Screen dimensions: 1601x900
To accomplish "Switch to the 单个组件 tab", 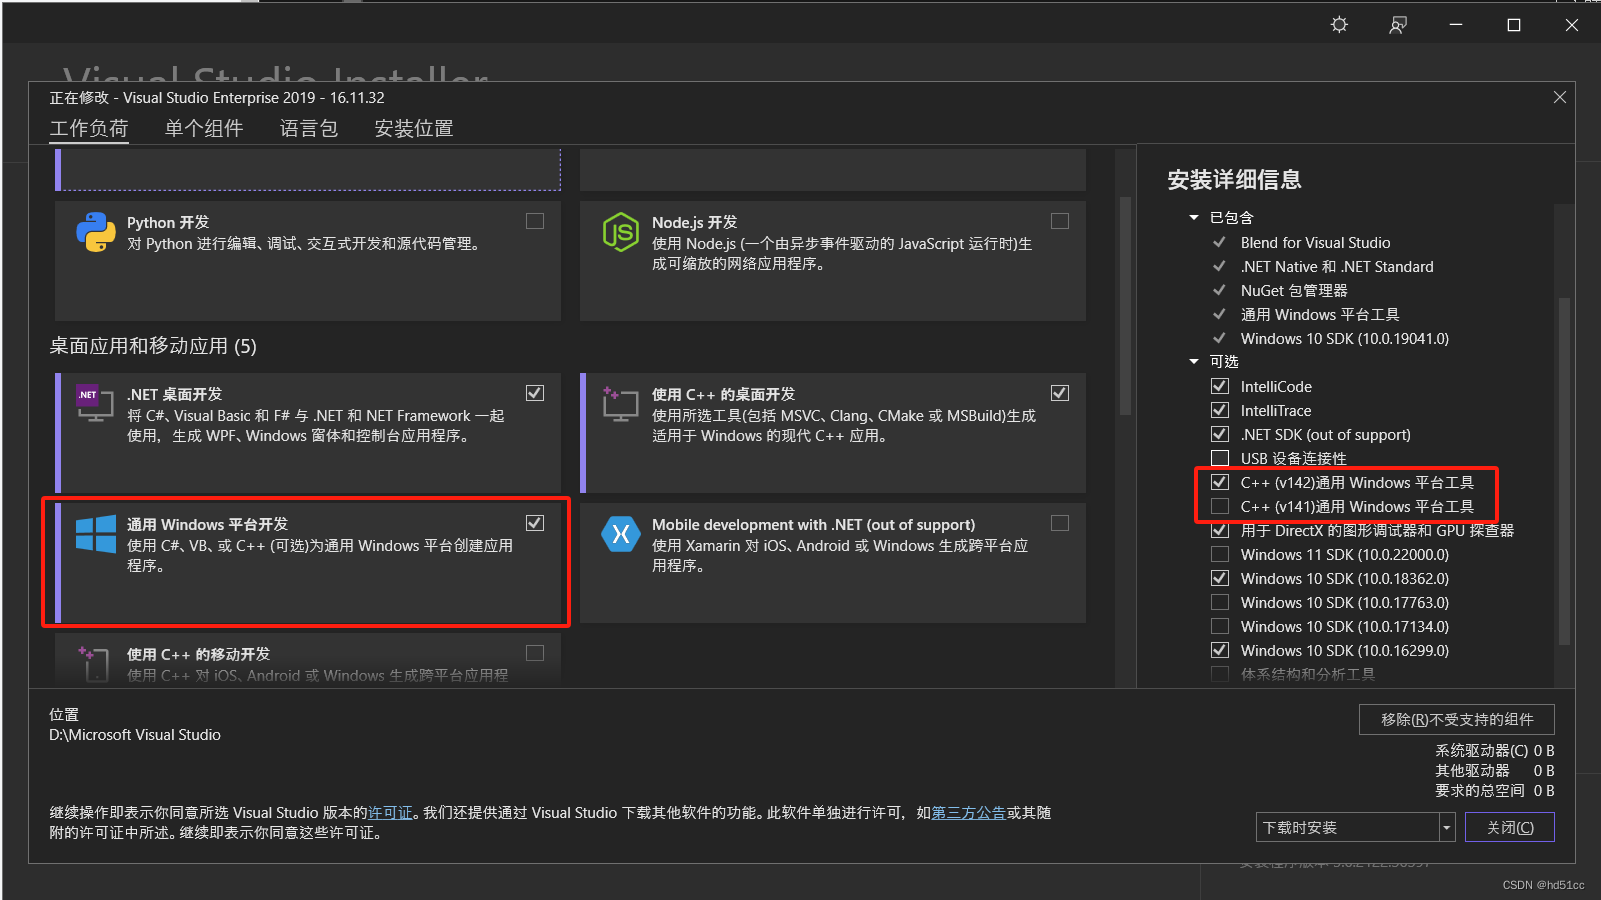I will [x=204, y=128].
